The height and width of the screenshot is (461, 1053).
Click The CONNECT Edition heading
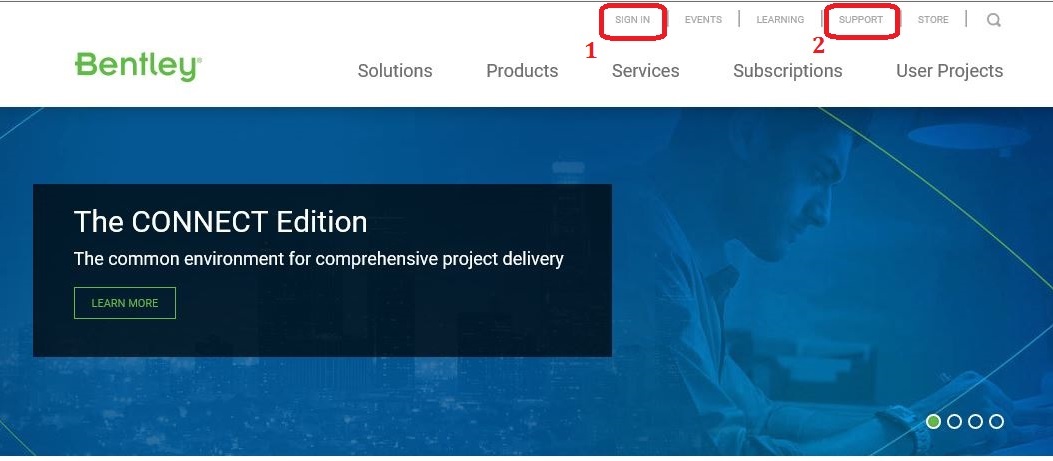(220, 221)
